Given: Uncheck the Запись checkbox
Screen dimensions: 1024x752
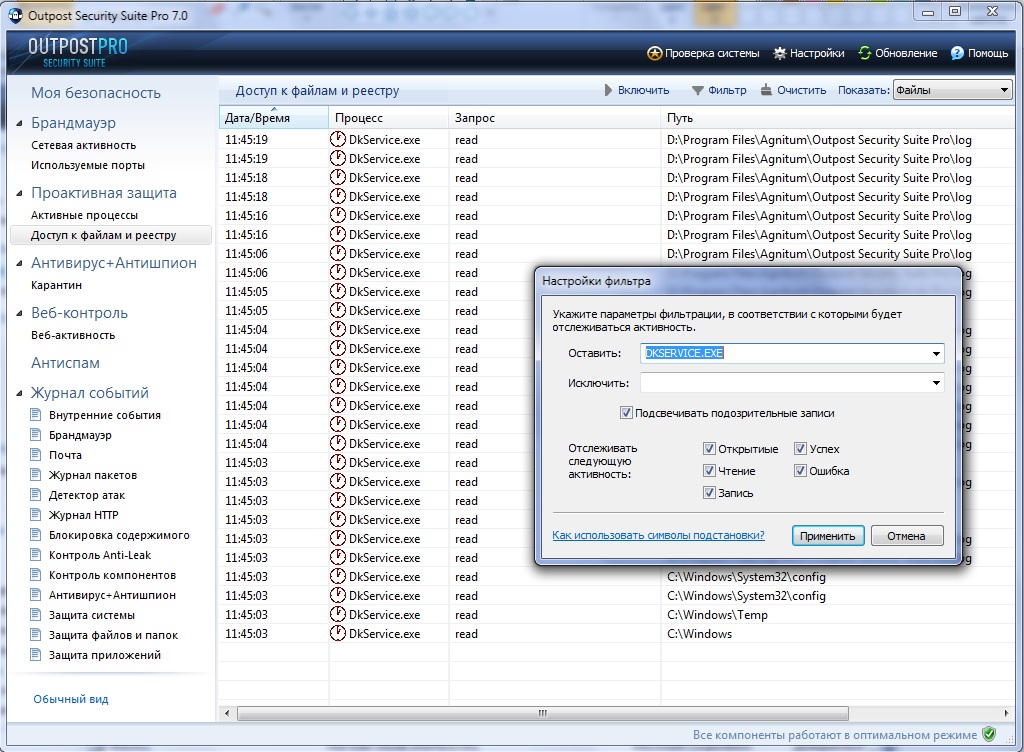Looking at the screenshot, I should [709, 493].
